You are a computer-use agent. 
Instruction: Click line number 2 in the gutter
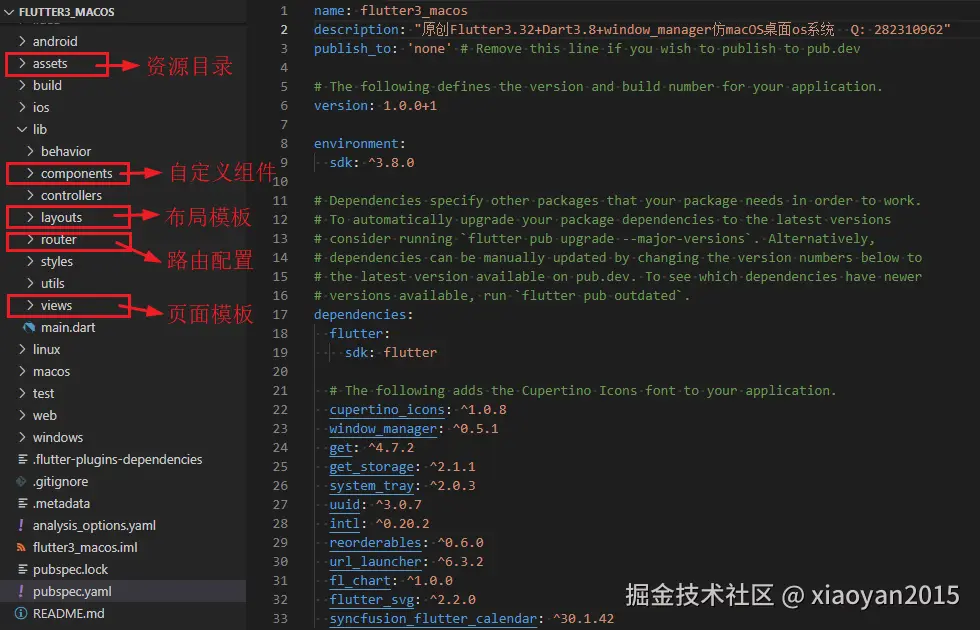pyautogui.click(x=284, y=29)
